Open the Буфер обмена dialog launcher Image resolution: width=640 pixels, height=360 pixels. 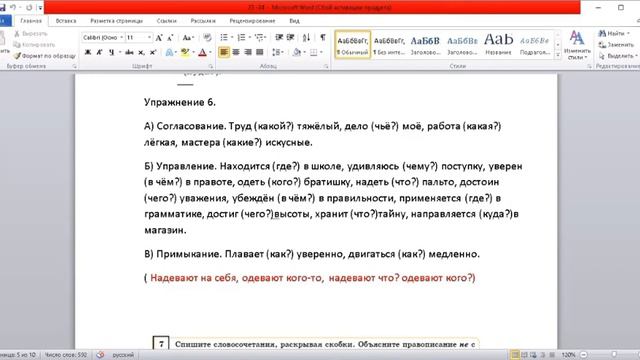[x=74, y=66]
